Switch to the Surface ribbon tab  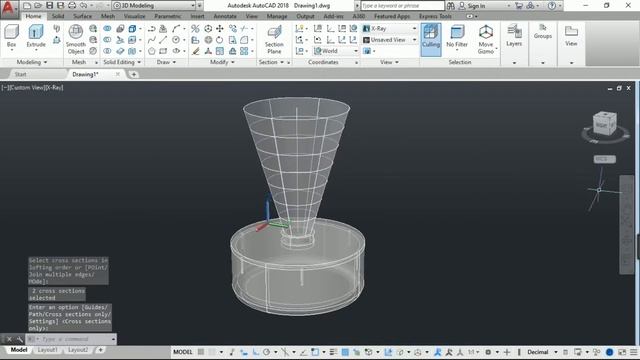(x=82, y=16)
